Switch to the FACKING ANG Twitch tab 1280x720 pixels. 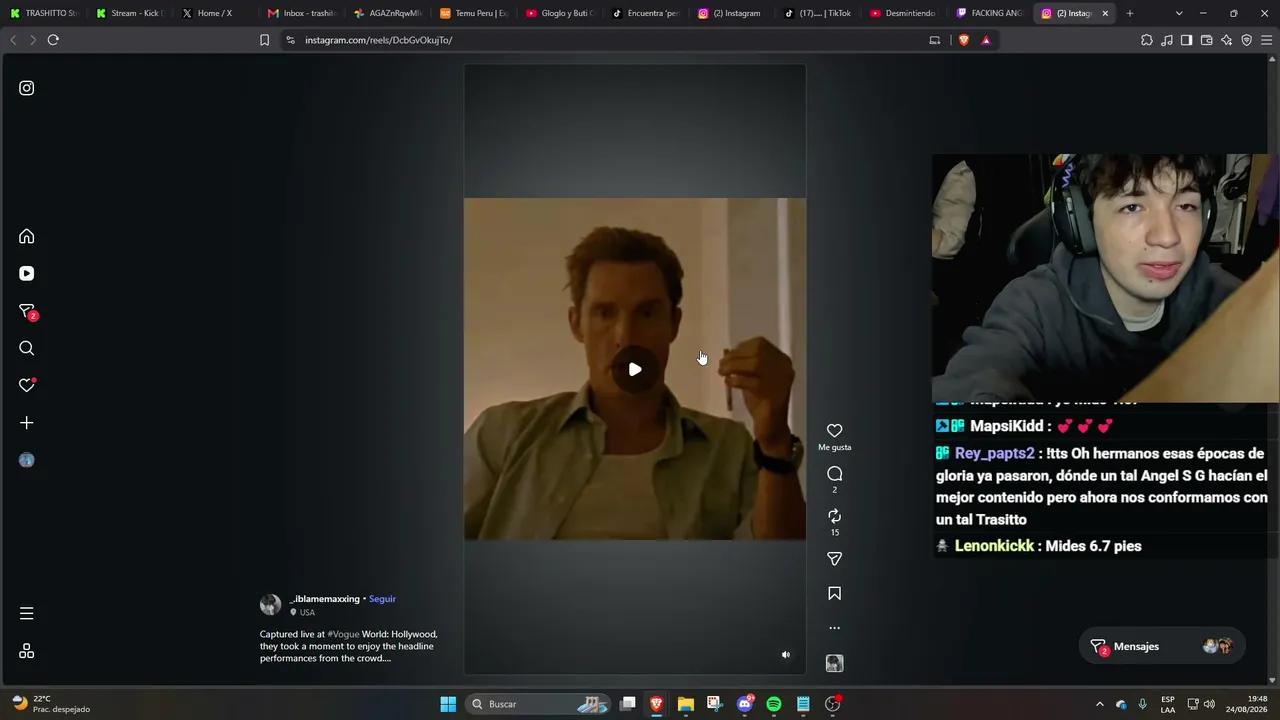[x=989, y=13]
